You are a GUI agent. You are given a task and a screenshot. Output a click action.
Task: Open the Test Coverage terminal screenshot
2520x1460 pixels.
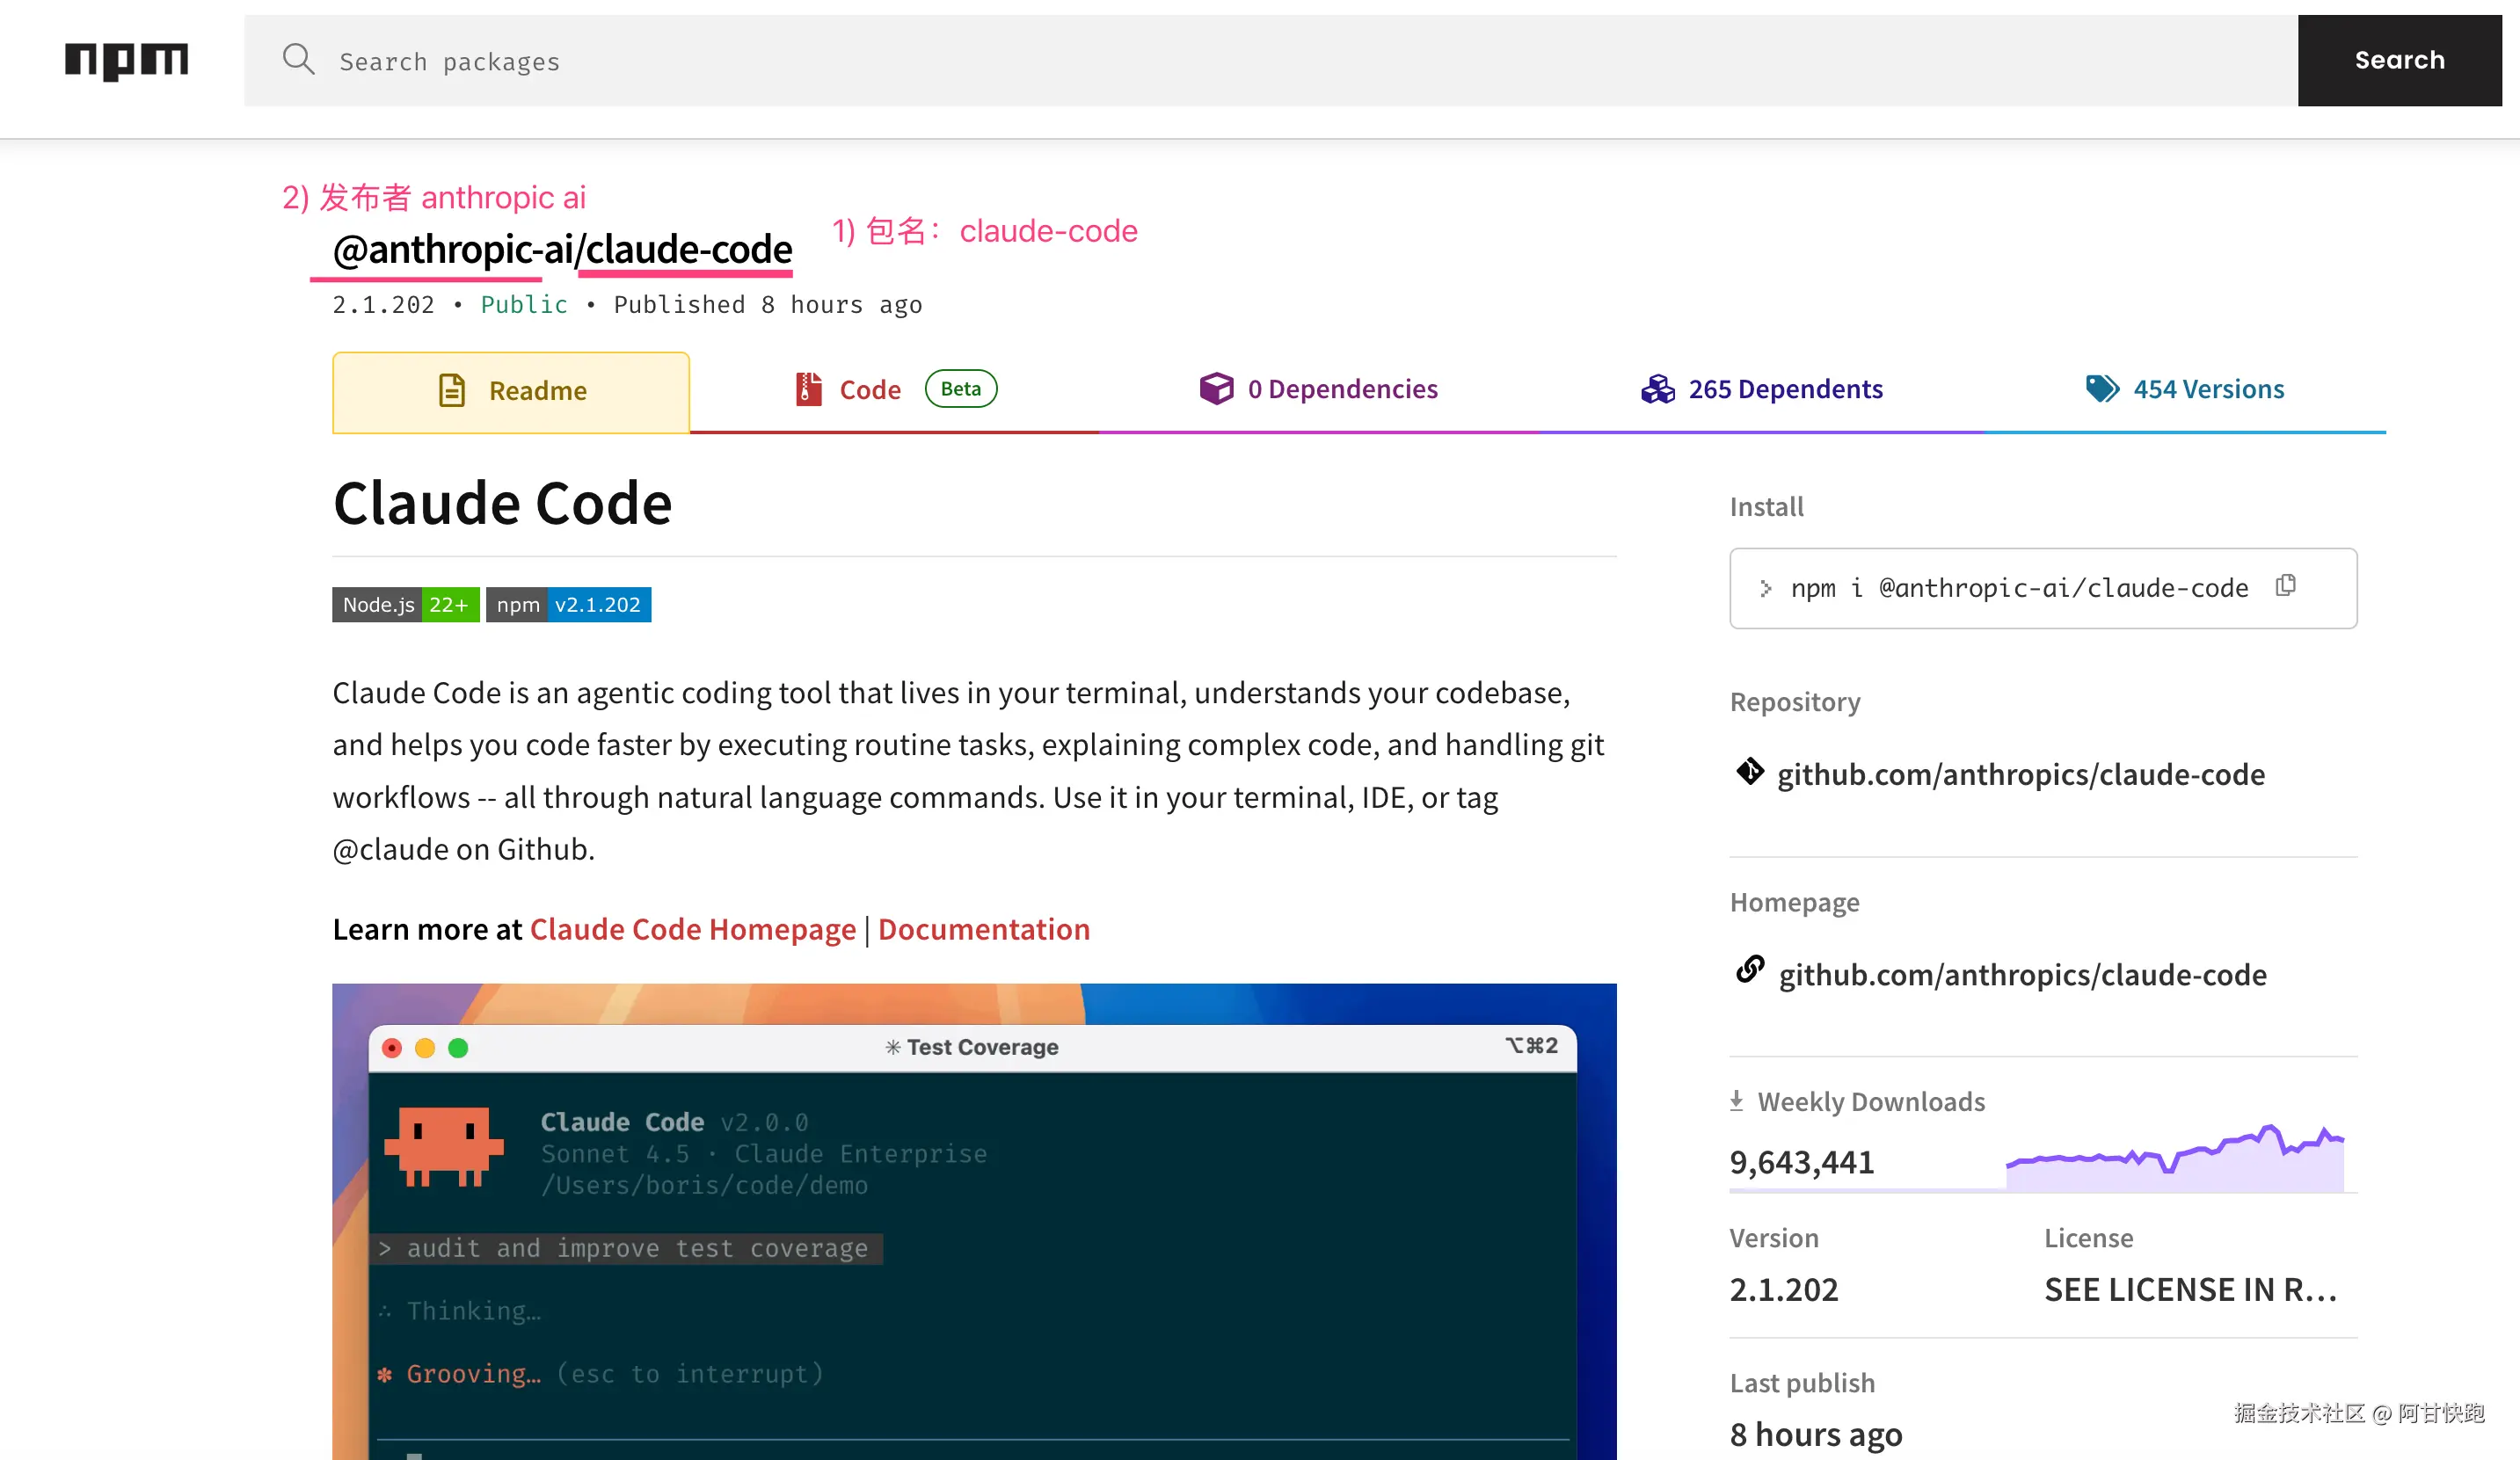coord(974,1221)
